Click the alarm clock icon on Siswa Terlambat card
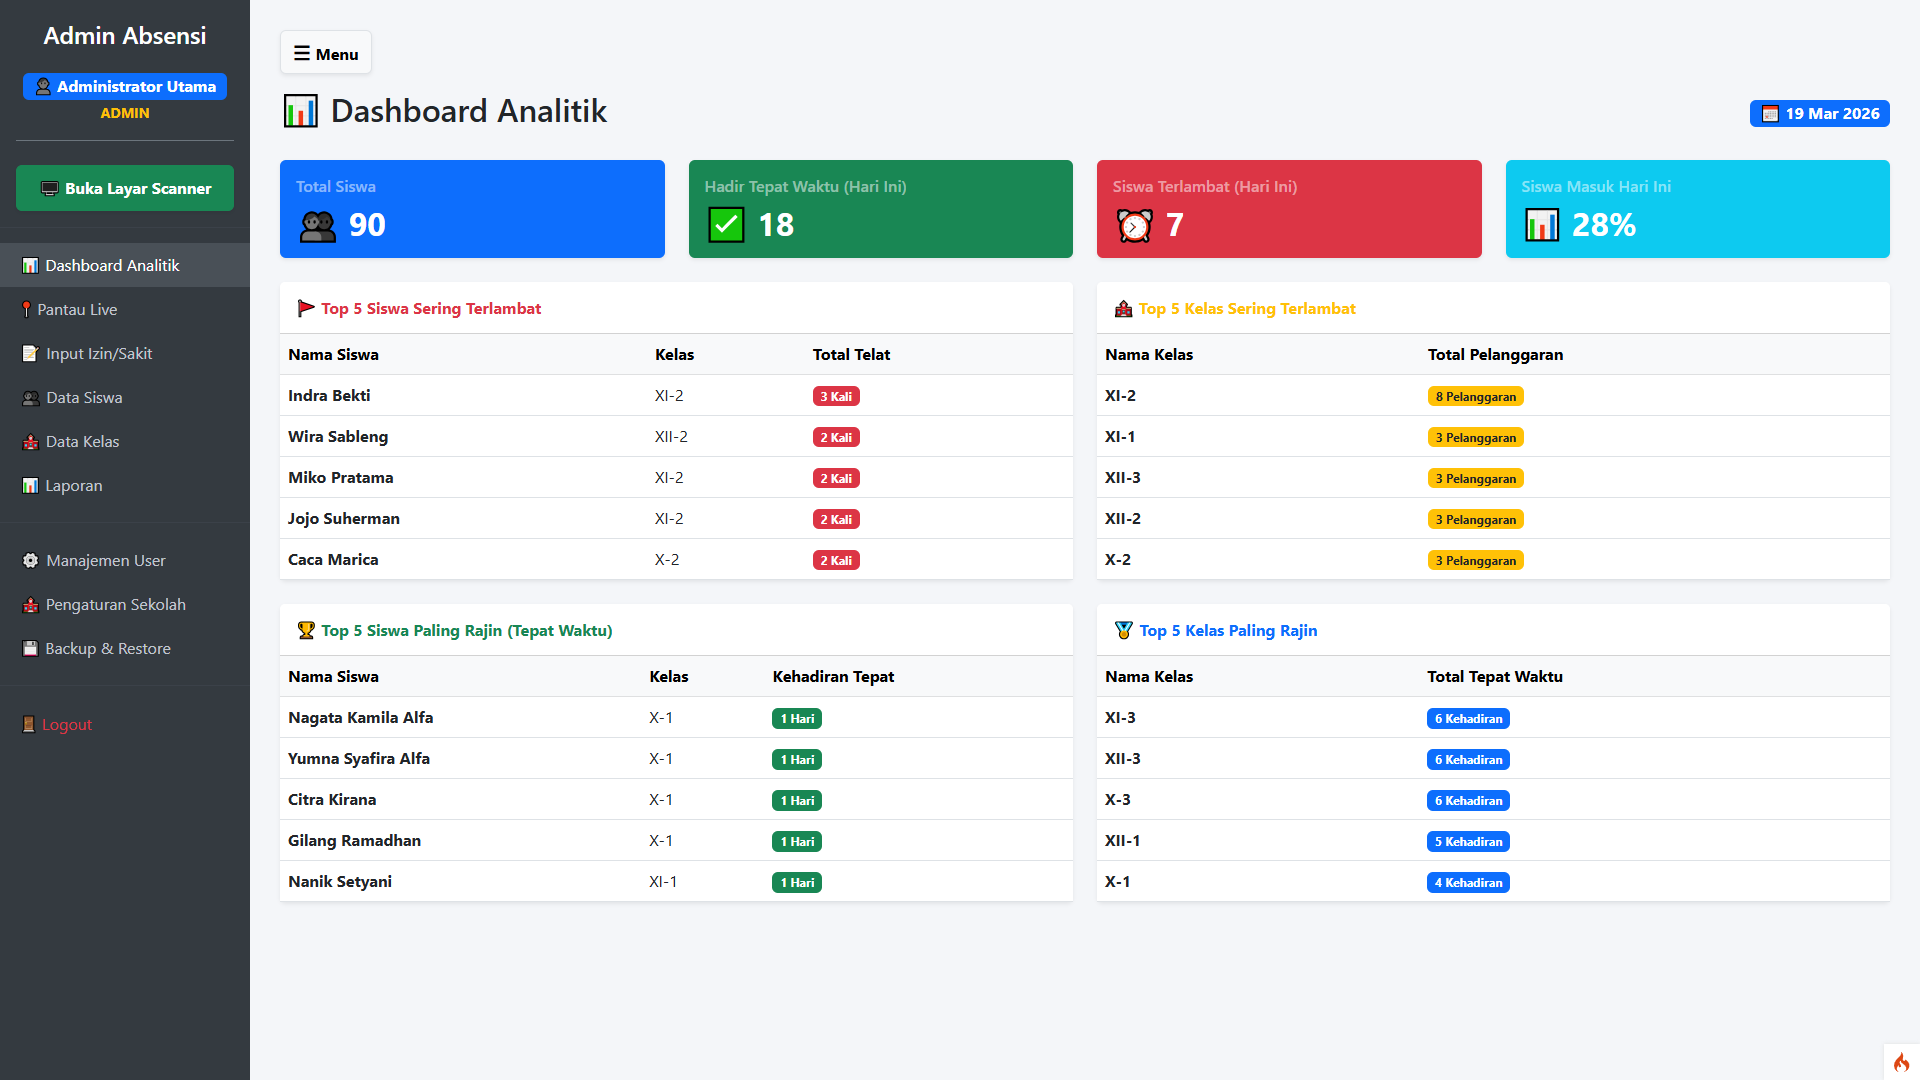 point(1134,226)
